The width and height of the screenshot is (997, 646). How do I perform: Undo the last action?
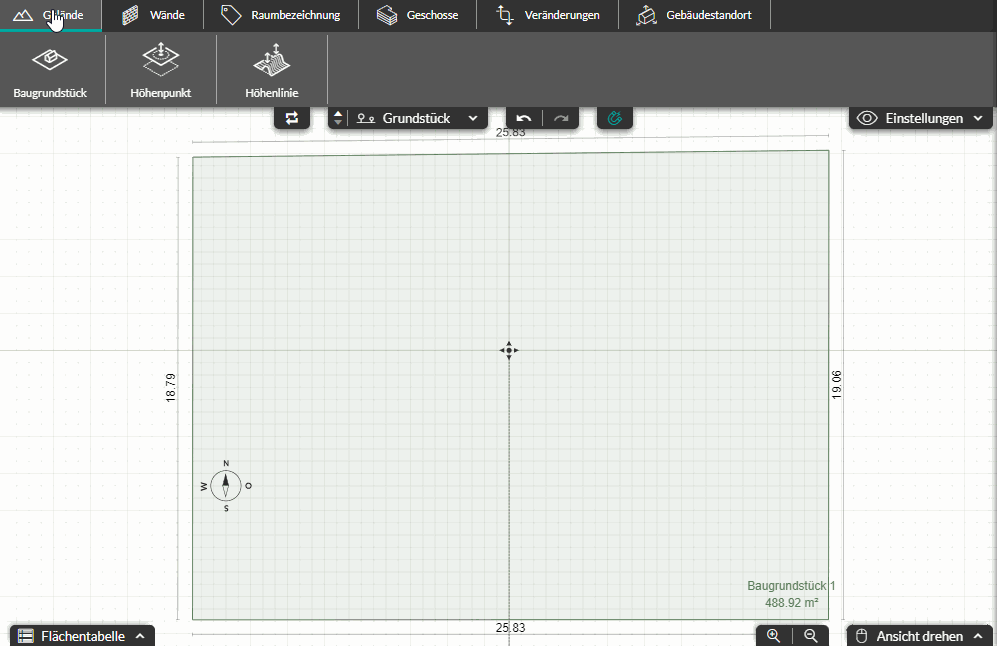[524, 118]
